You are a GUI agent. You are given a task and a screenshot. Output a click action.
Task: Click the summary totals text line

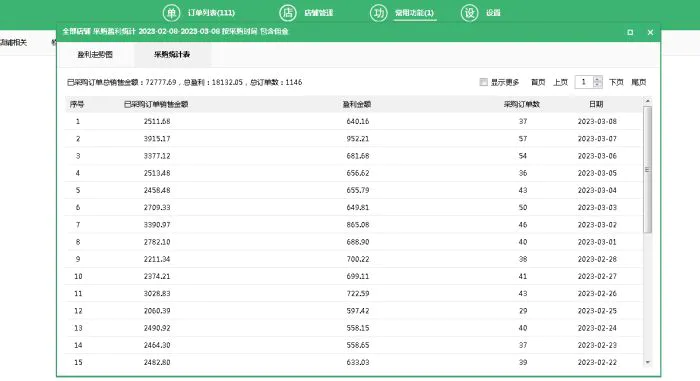(184, 82)
